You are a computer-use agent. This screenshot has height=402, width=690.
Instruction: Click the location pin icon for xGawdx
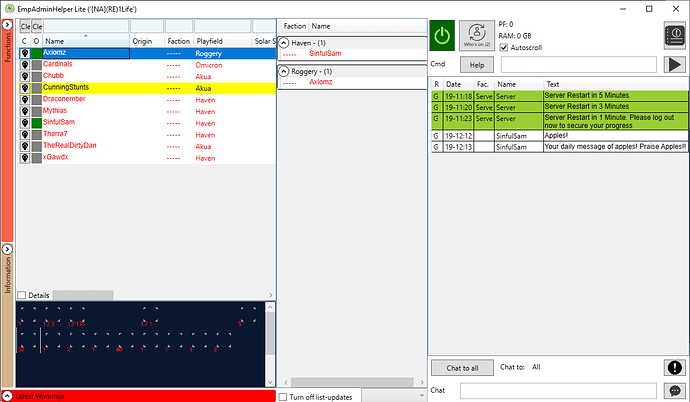pos(25,158)
